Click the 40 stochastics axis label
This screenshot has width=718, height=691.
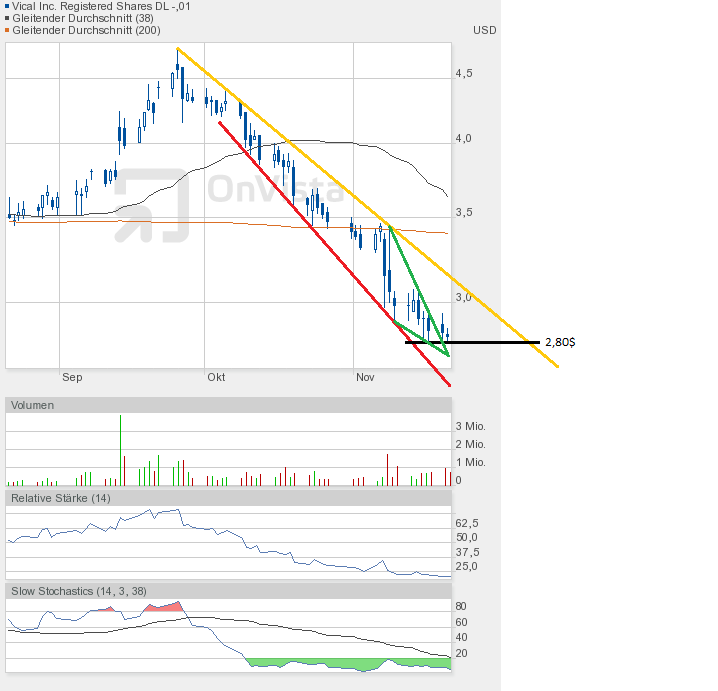[461, 637]
